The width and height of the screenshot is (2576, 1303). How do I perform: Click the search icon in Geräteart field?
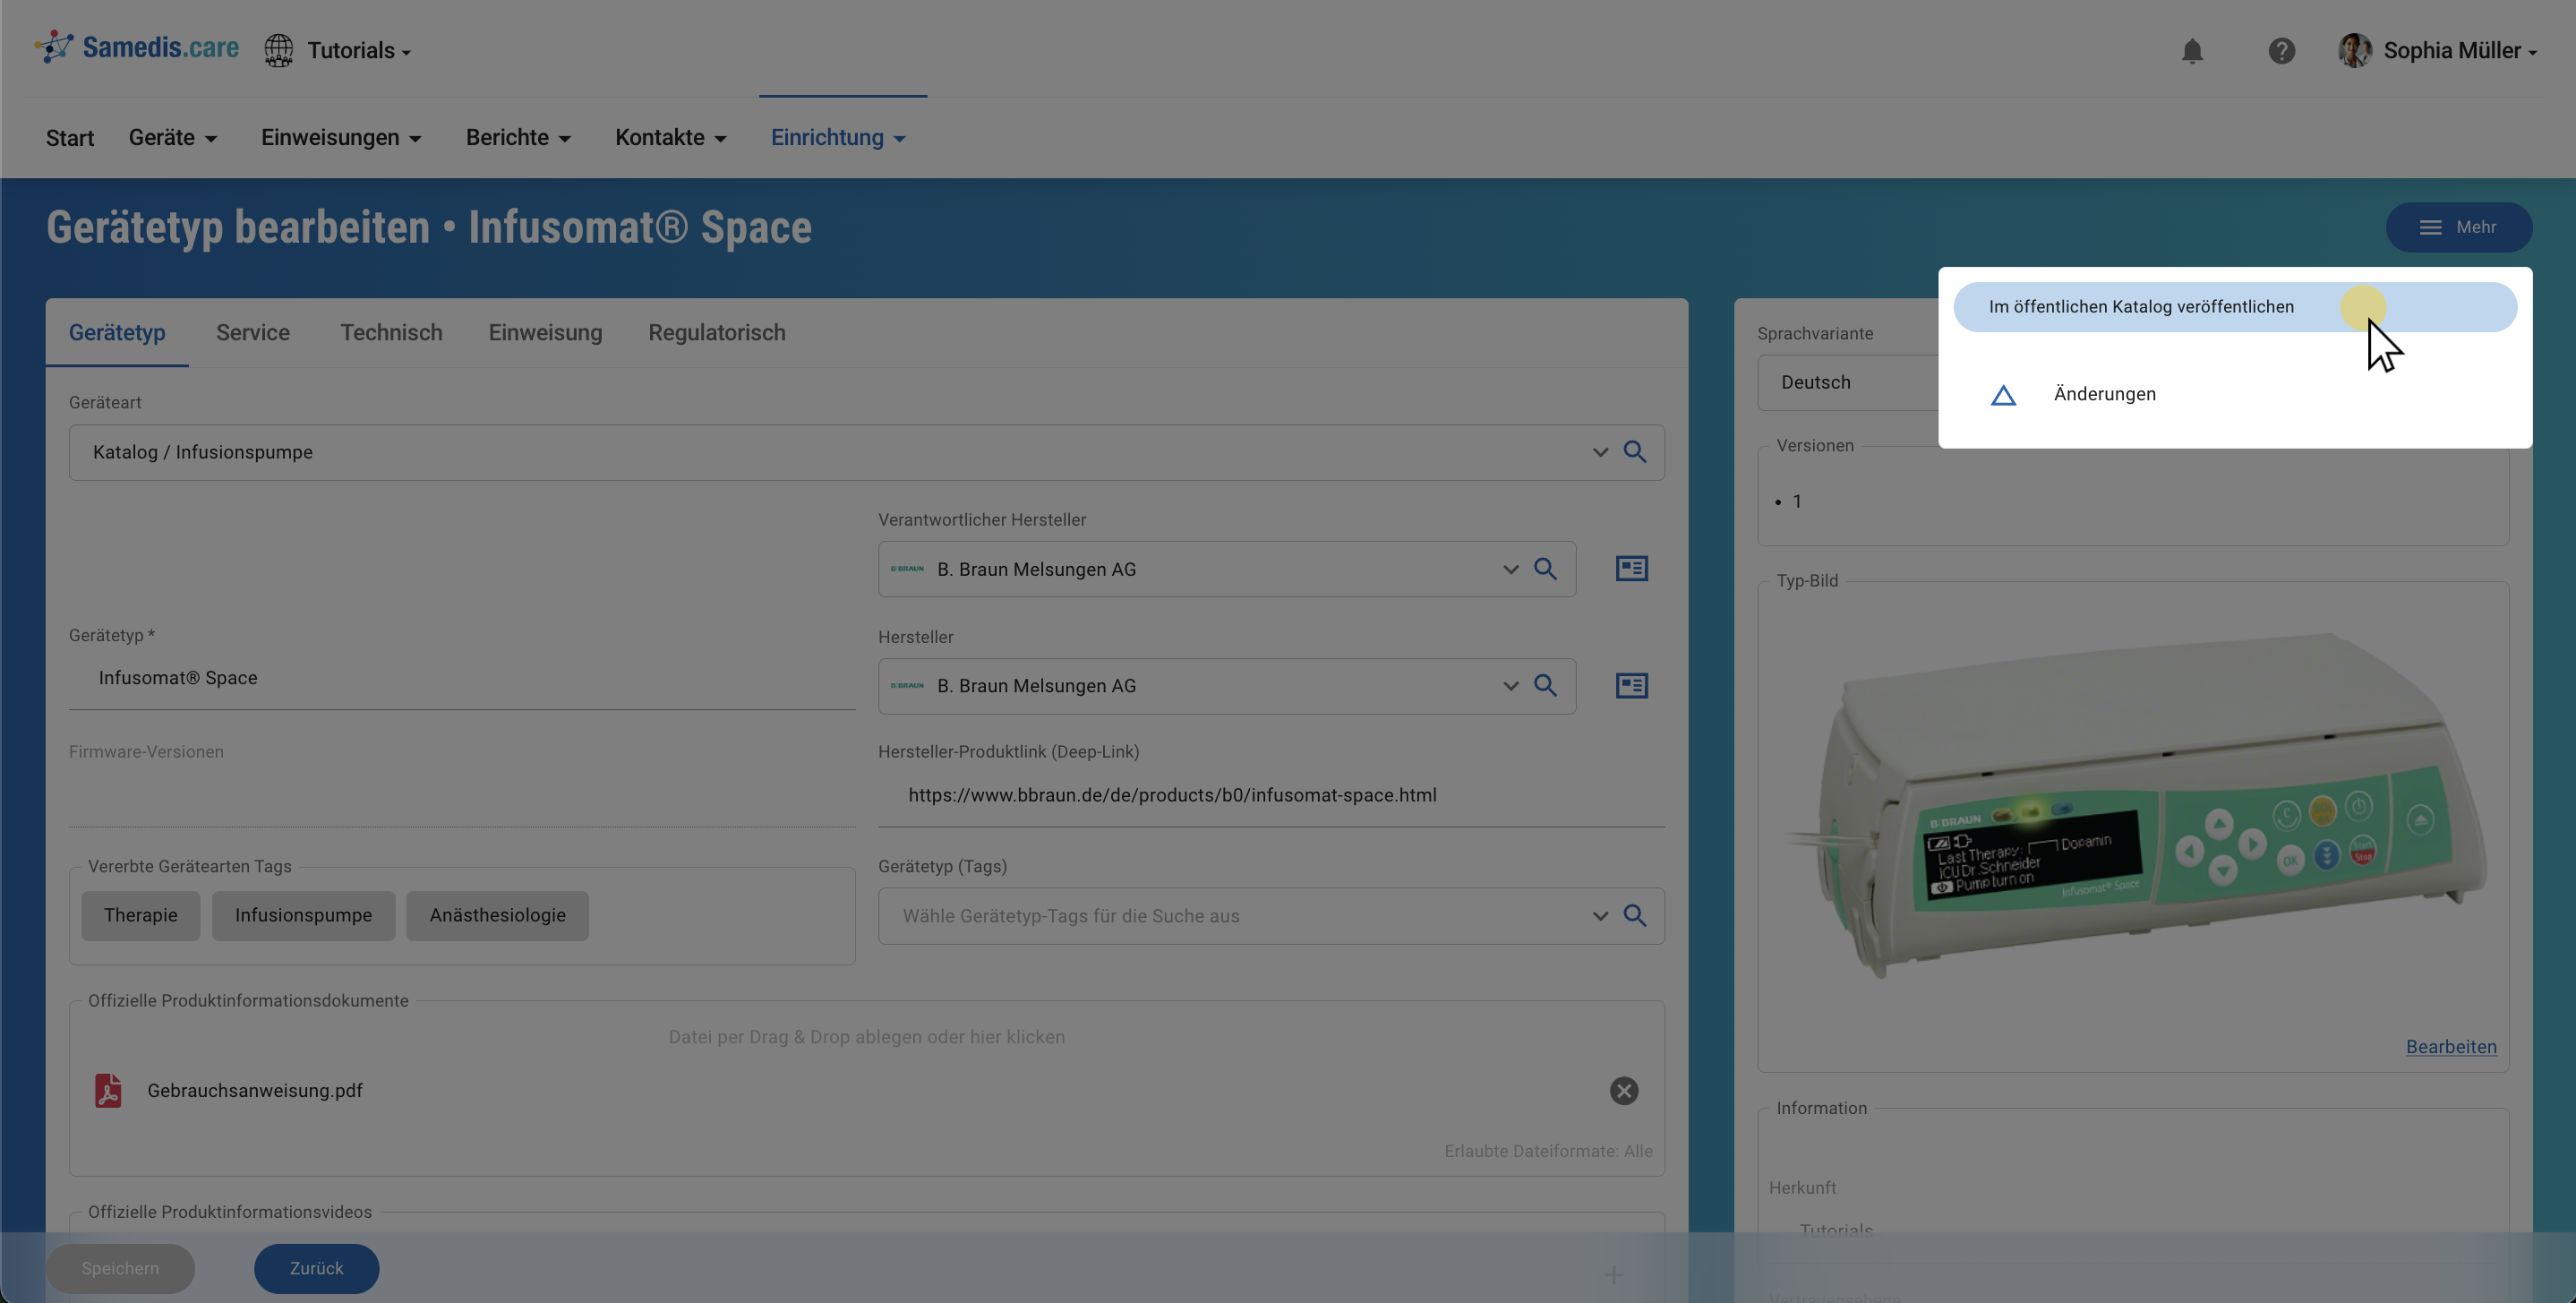pos(1634,452)
